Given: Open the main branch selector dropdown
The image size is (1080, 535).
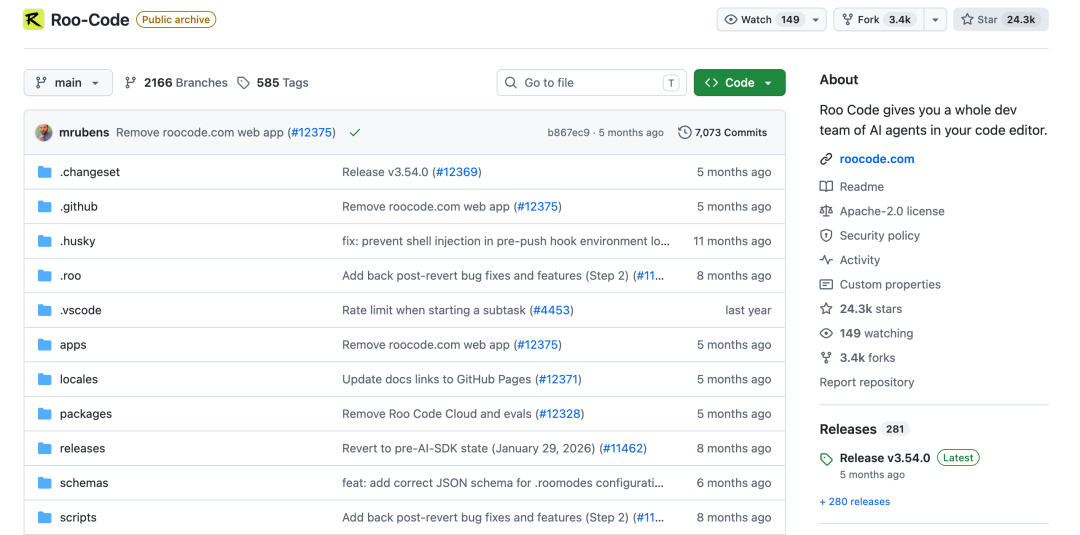Looking at the screenshot, I should click(x=68, y=83).
